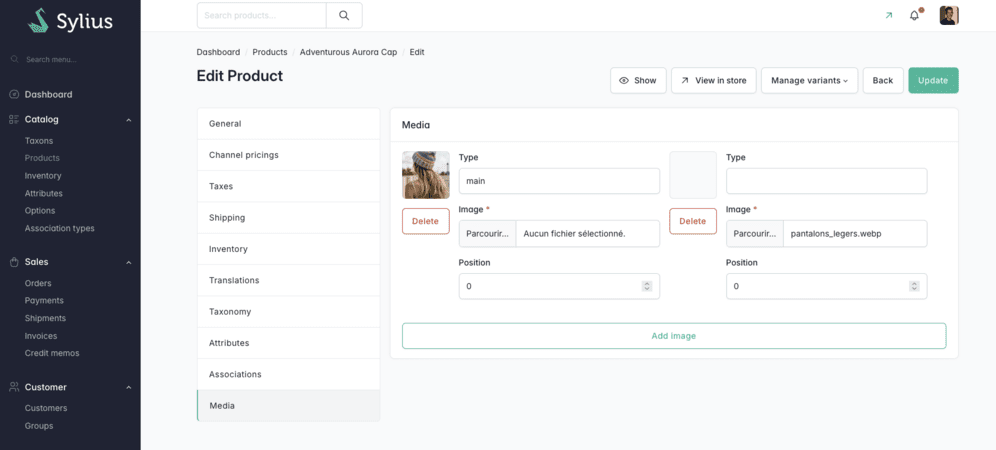996x450 pixels.
Task: Click the search magnifier button
Action: (344, 15)
